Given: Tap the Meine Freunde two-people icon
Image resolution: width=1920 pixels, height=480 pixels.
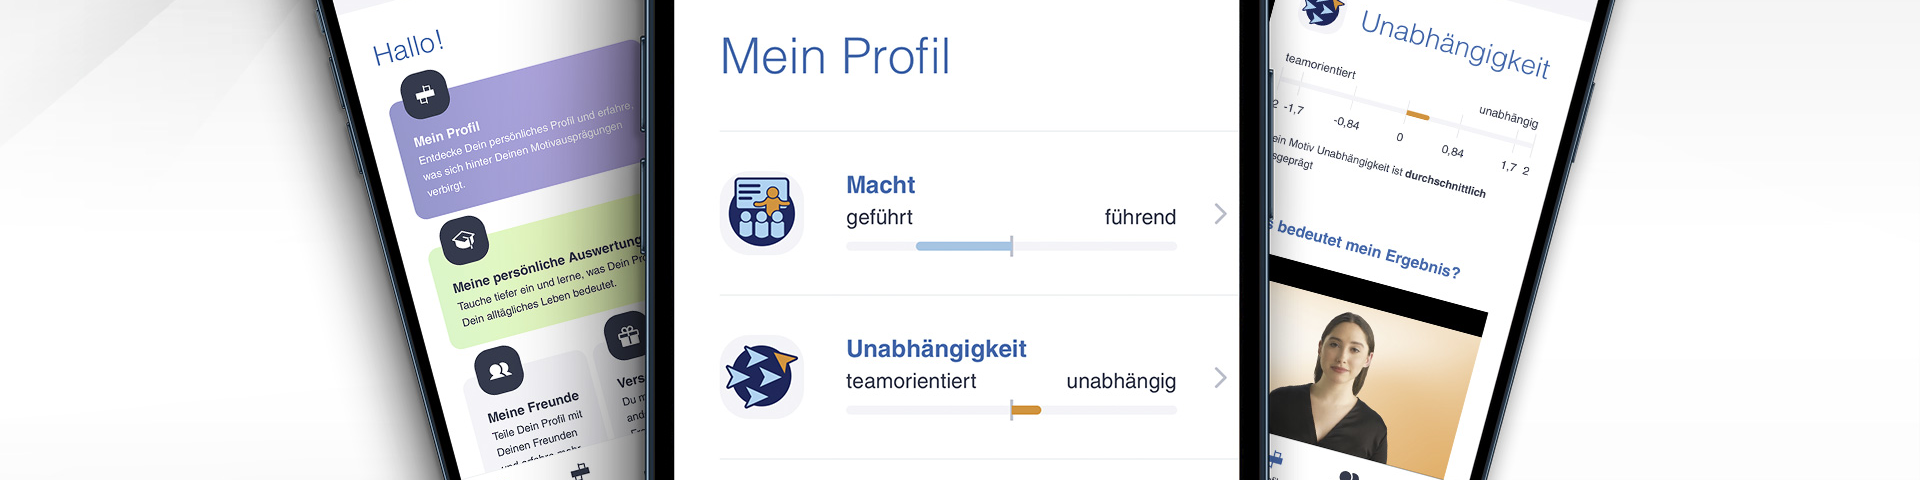Looking at the screenshot, I should (499, 371).
